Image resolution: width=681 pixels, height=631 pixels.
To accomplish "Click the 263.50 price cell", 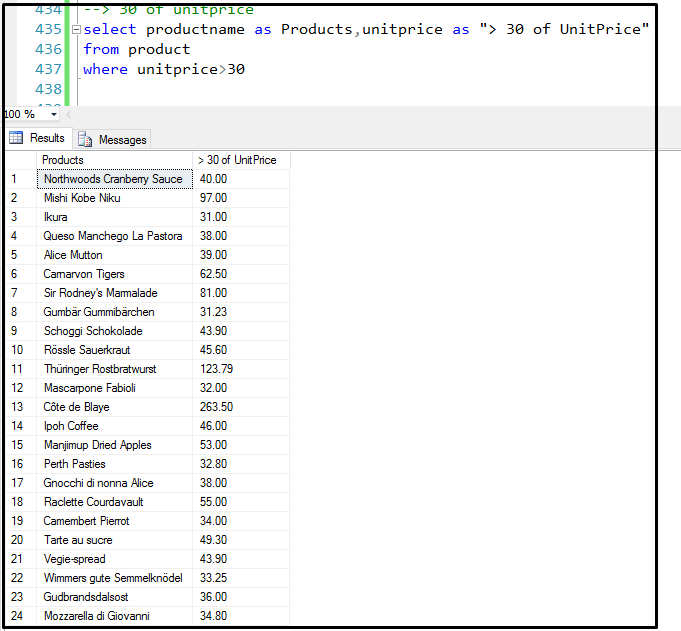I will (241, 407).
